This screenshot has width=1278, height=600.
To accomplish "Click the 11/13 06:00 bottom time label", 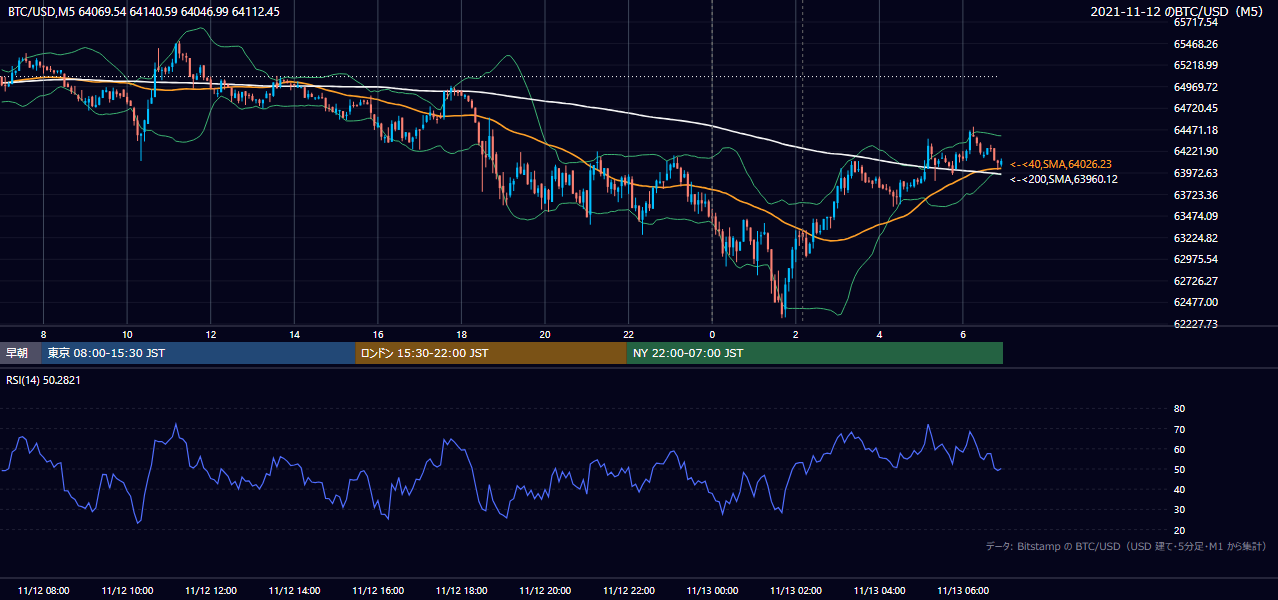I will (x=962, y=590).
